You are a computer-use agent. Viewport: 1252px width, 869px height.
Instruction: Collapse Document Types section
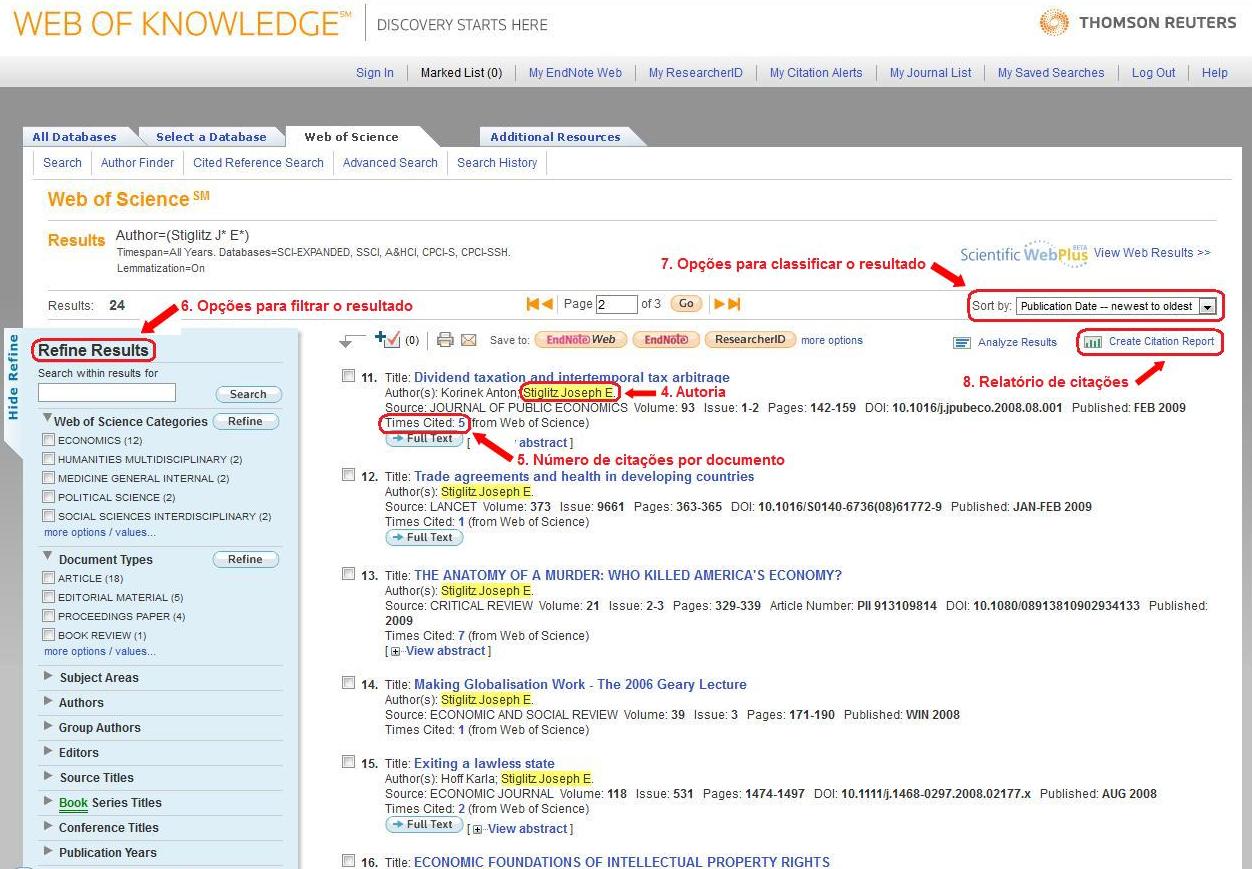tap(47, 558)
